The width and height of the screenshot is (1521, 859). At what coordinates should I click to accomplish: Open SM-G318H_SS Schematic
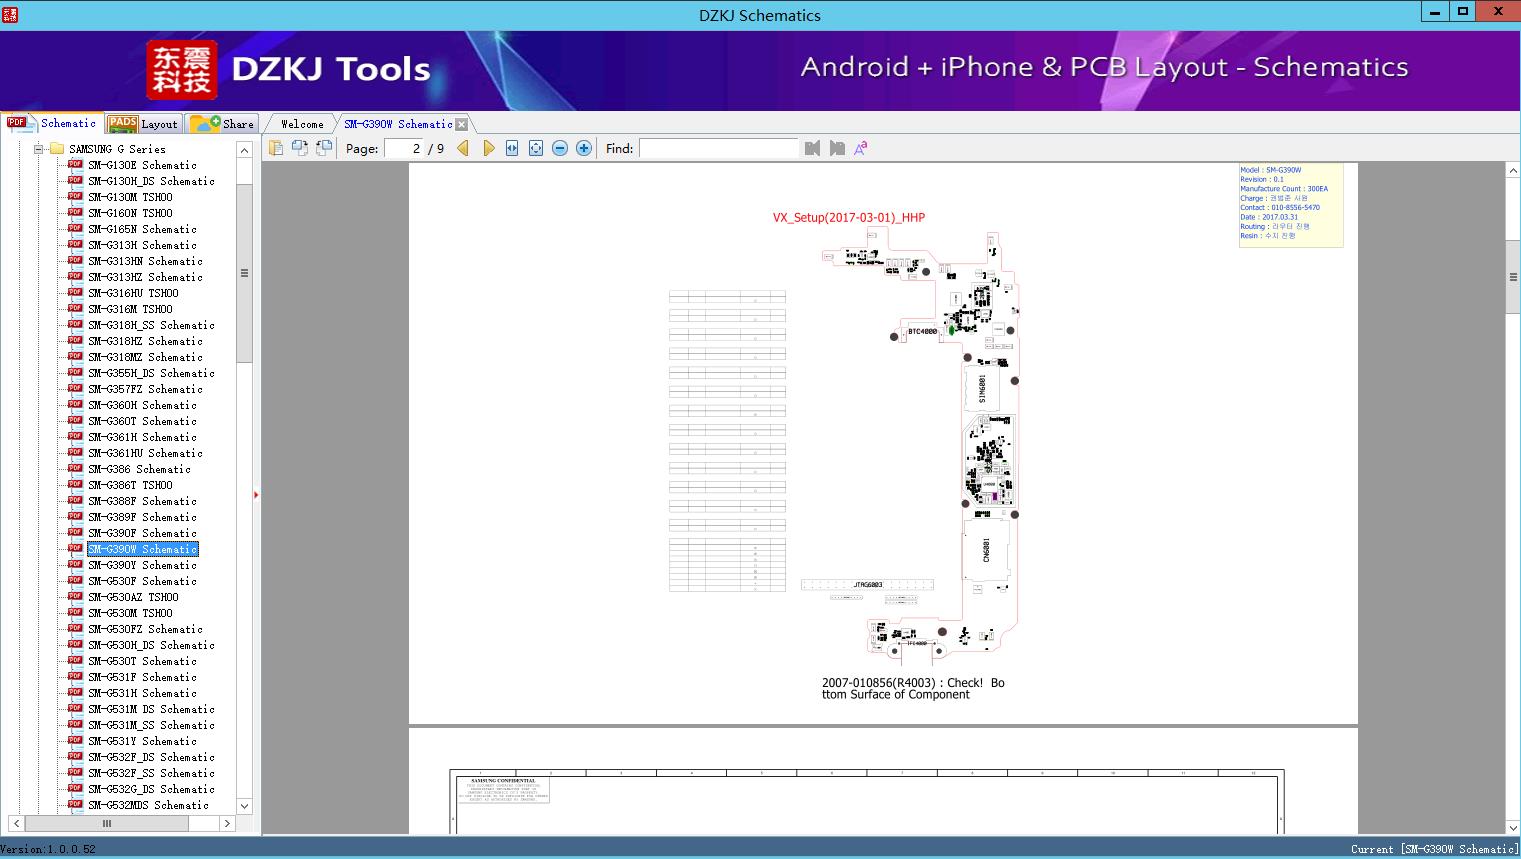[151, 325]
